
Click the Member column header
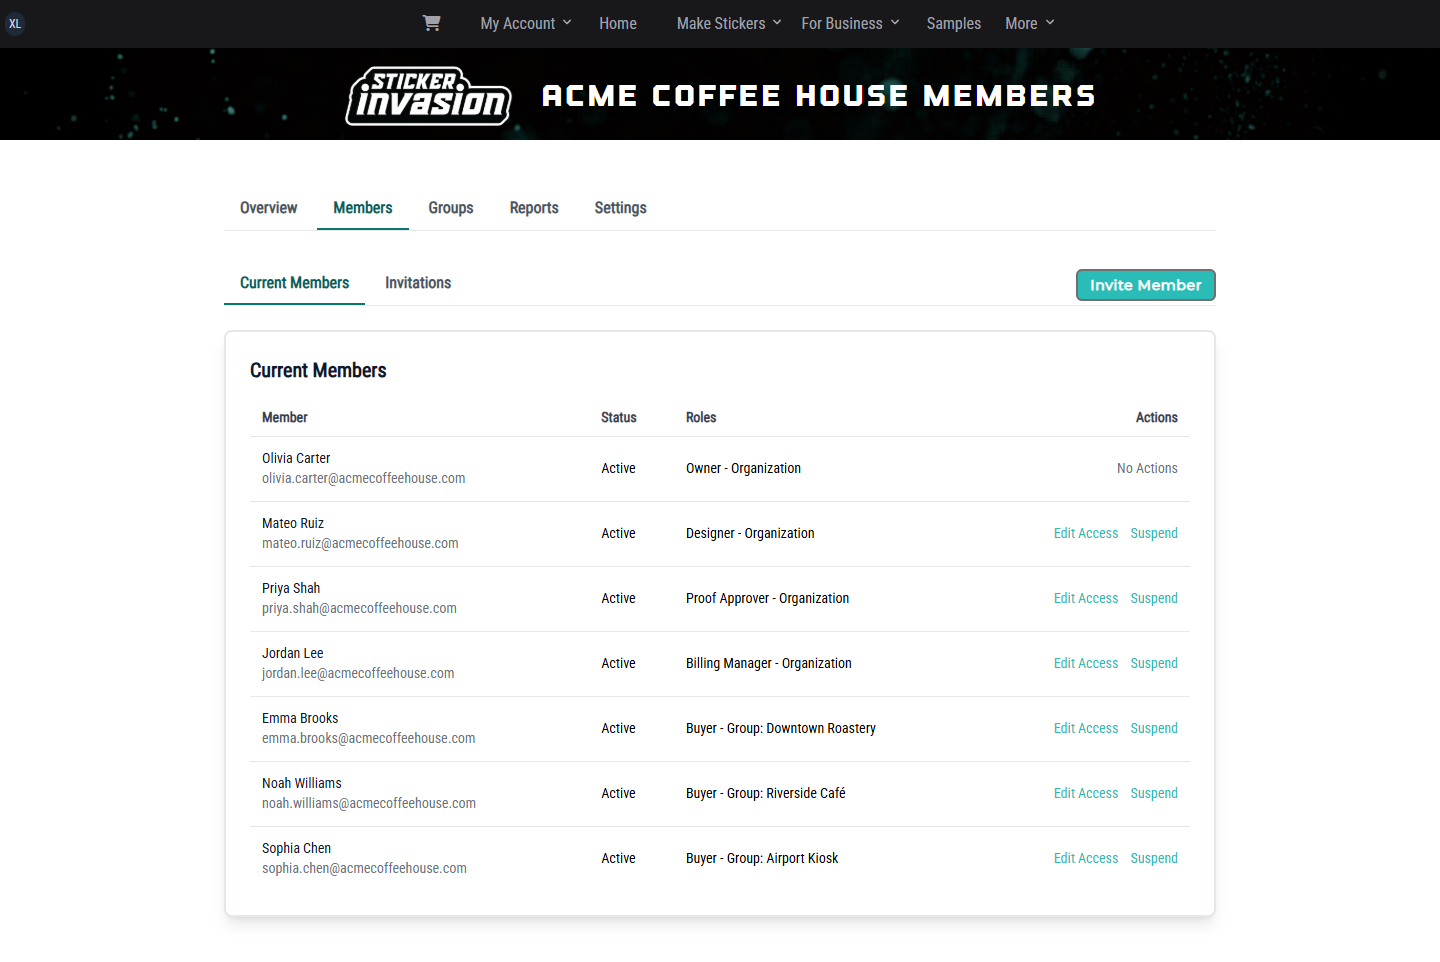[x=285, y=417]
